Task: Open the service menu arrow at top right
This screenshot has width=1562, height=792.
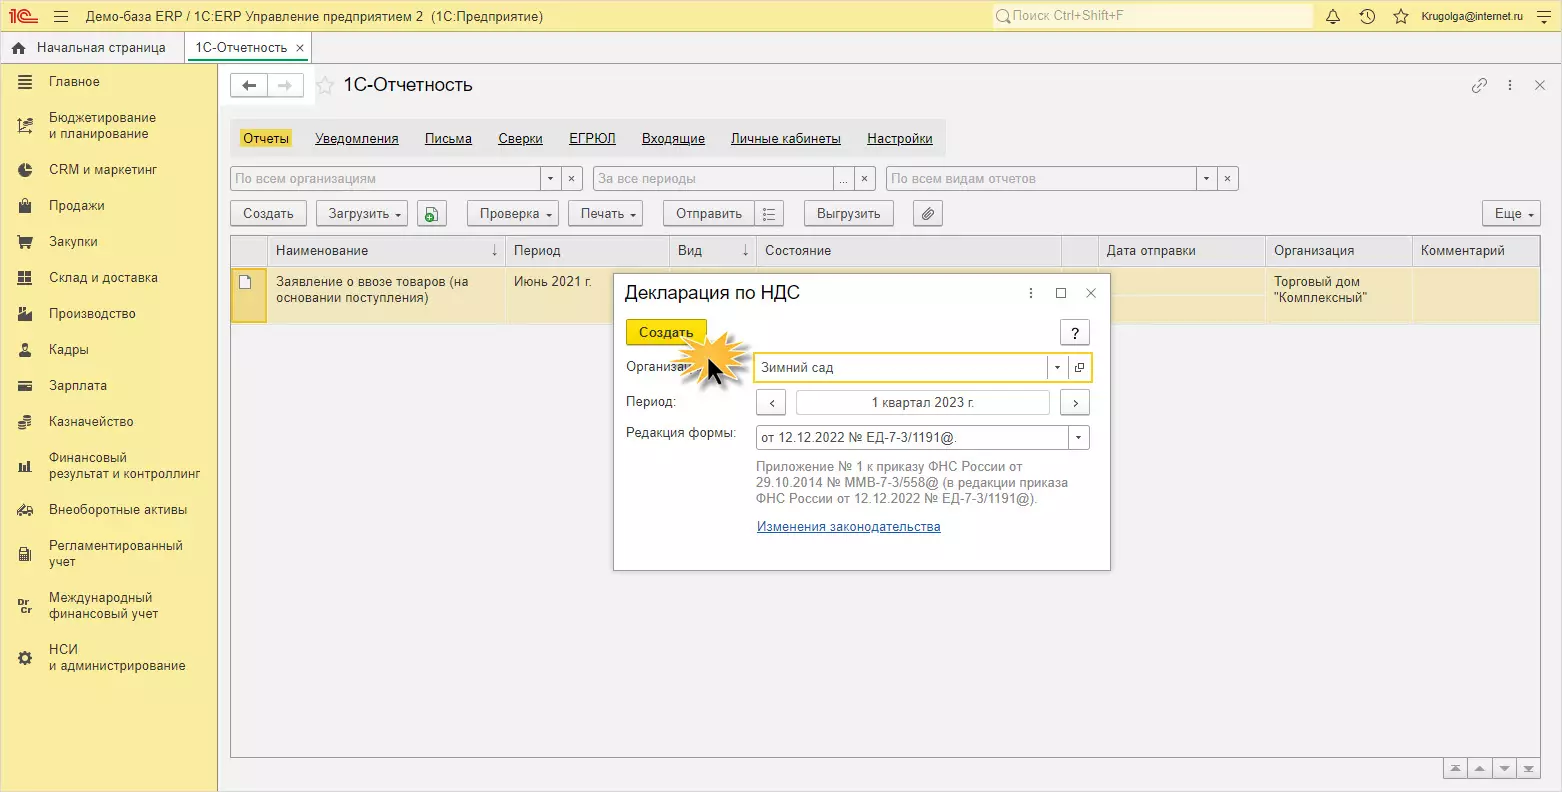Action: pyautogui.click(x=1543, y=16)
